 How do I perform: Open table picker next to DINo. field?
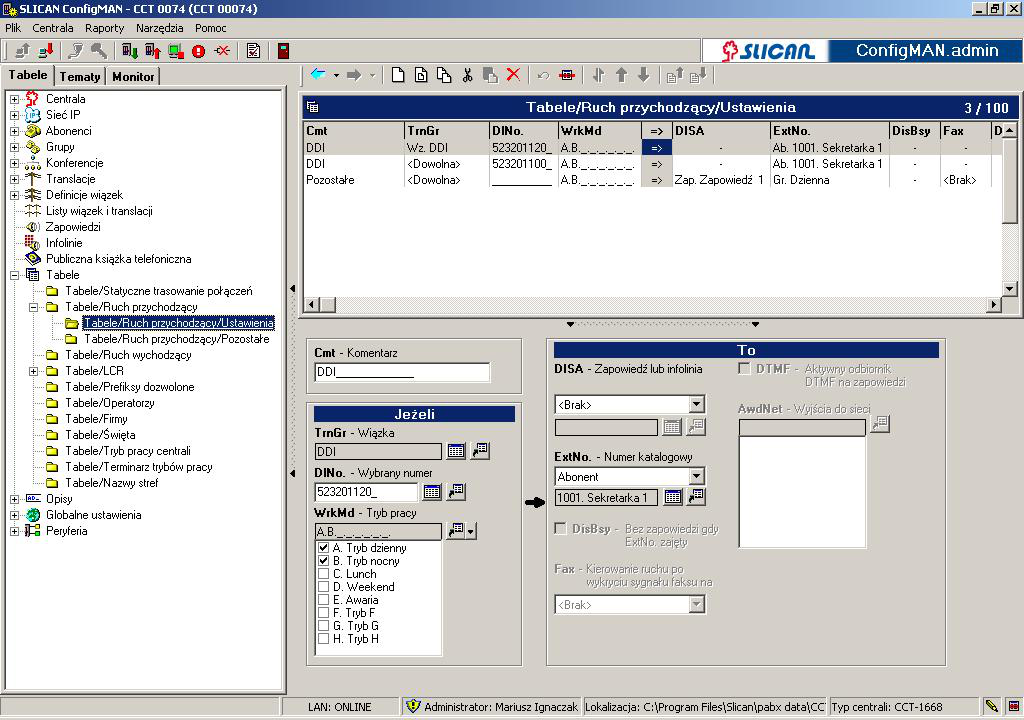tap(432, 491)
